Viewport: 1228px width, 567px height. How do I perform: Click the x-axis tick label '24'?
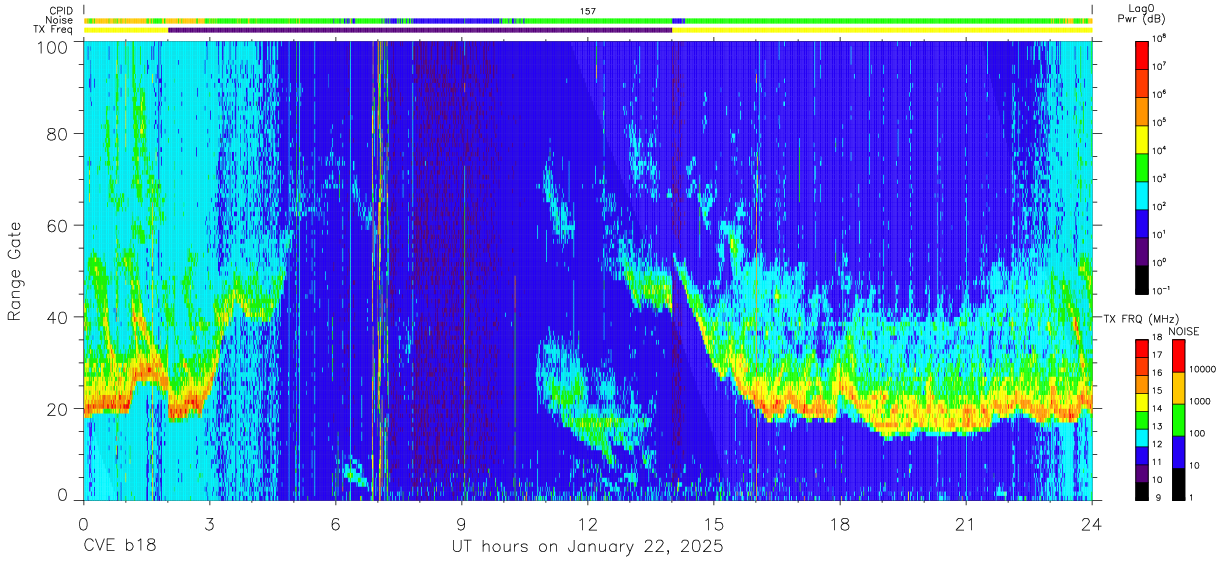click(1092, 524)
